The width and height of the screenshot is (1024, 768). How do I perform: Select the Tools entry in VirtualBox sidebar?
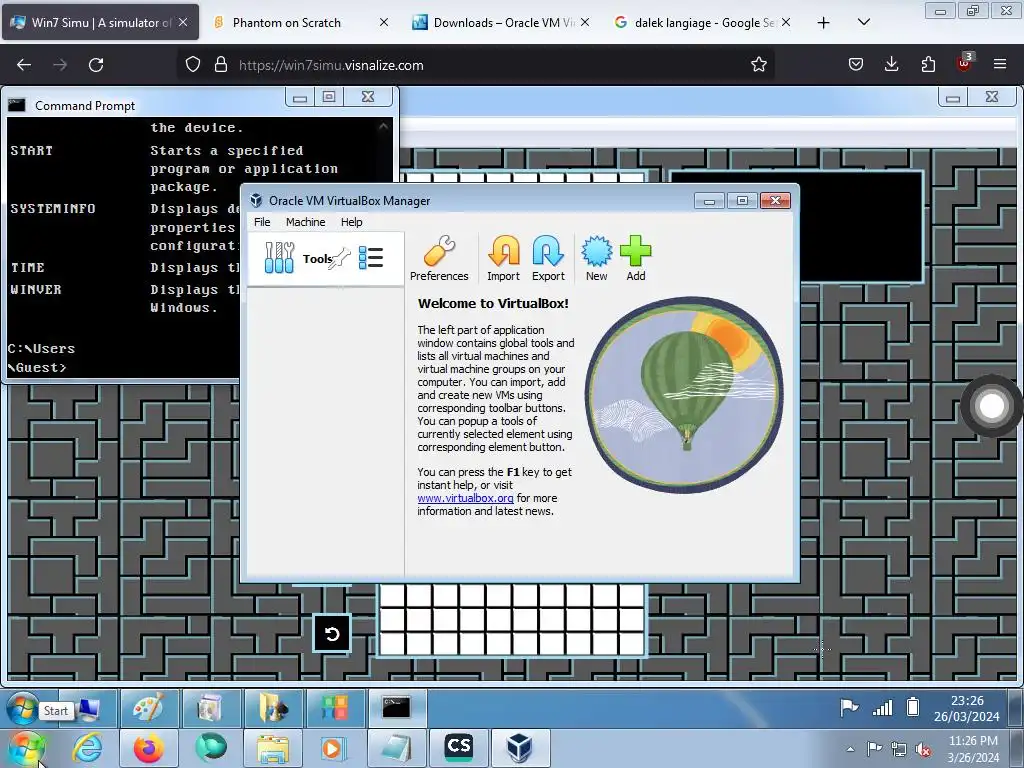[325, 259]
